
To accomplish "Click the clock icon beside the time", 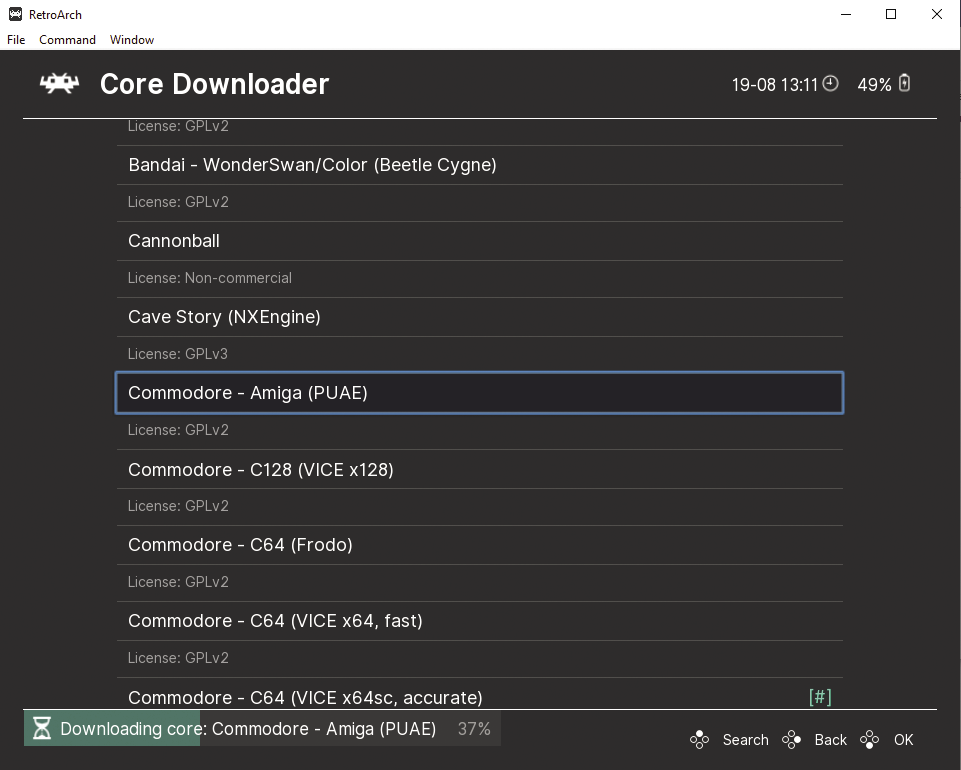I will (830, 84).
